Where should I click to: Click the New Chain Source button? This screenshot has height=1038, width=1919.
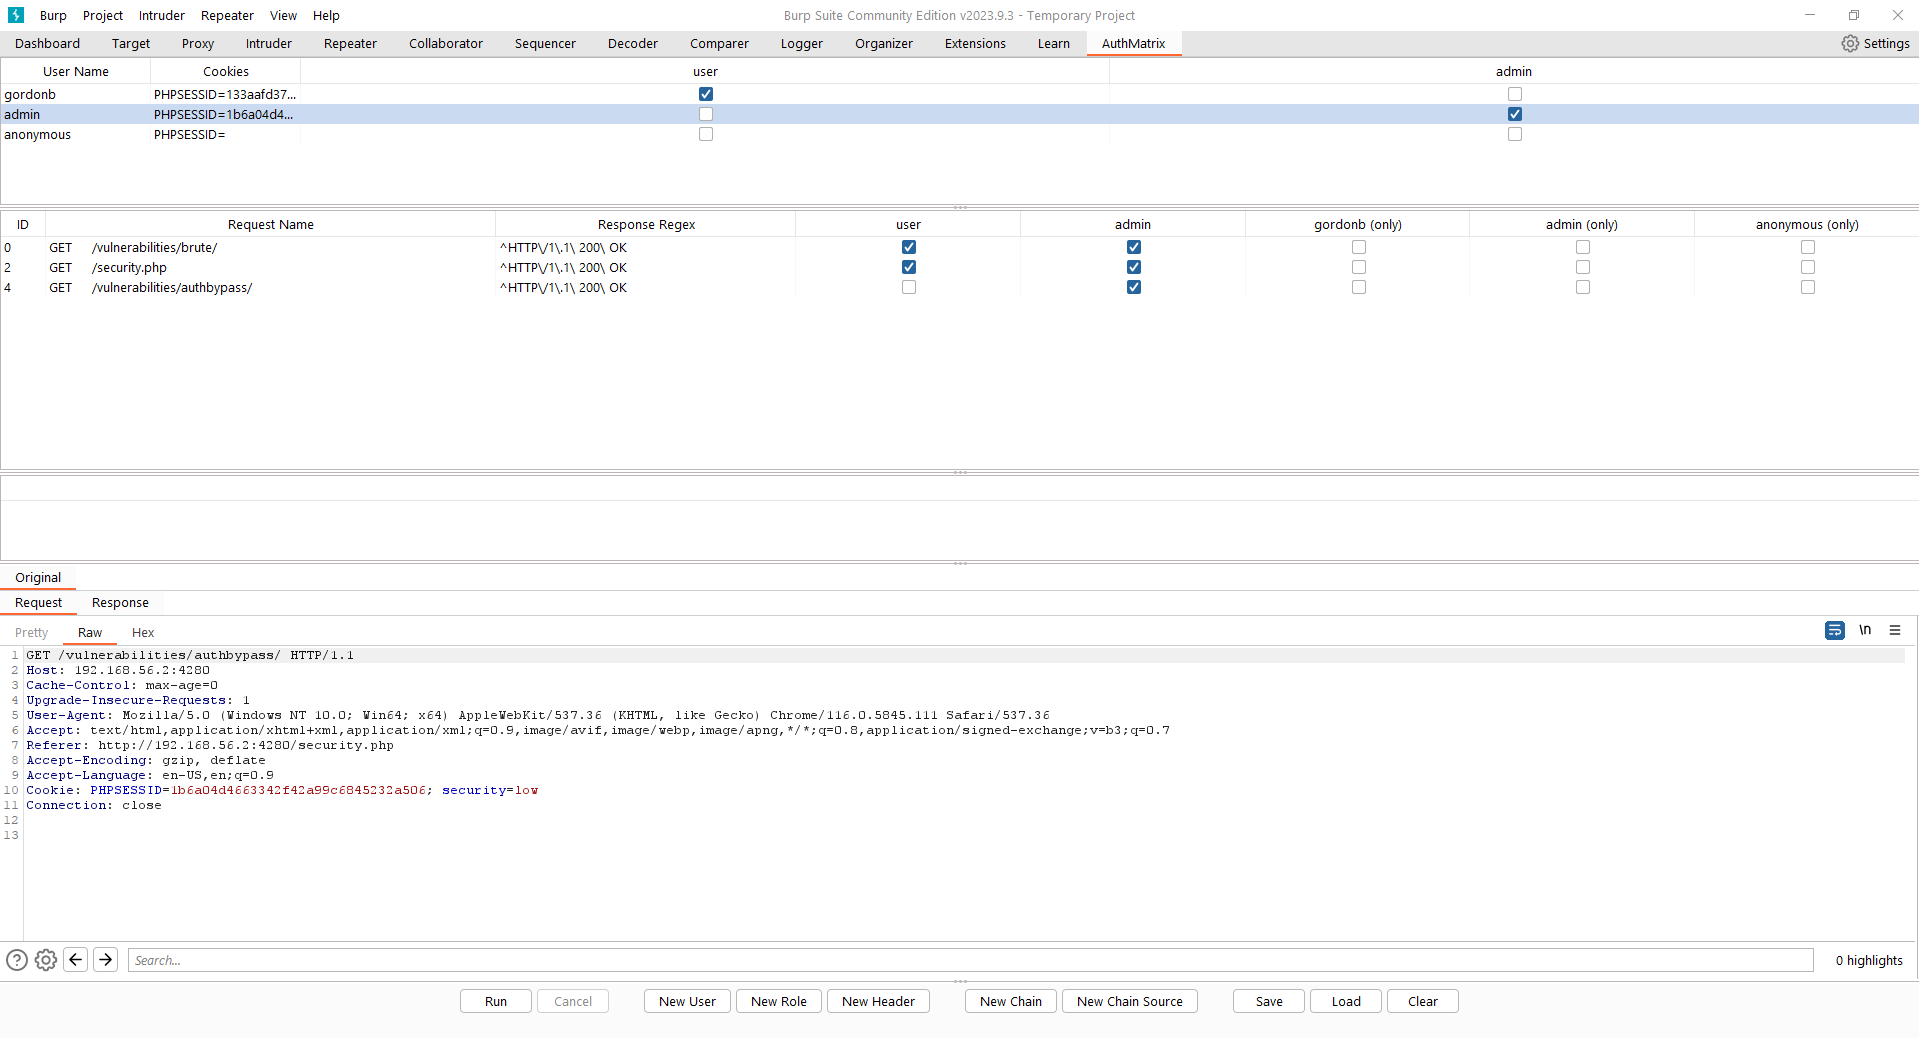[1130, 1001]
